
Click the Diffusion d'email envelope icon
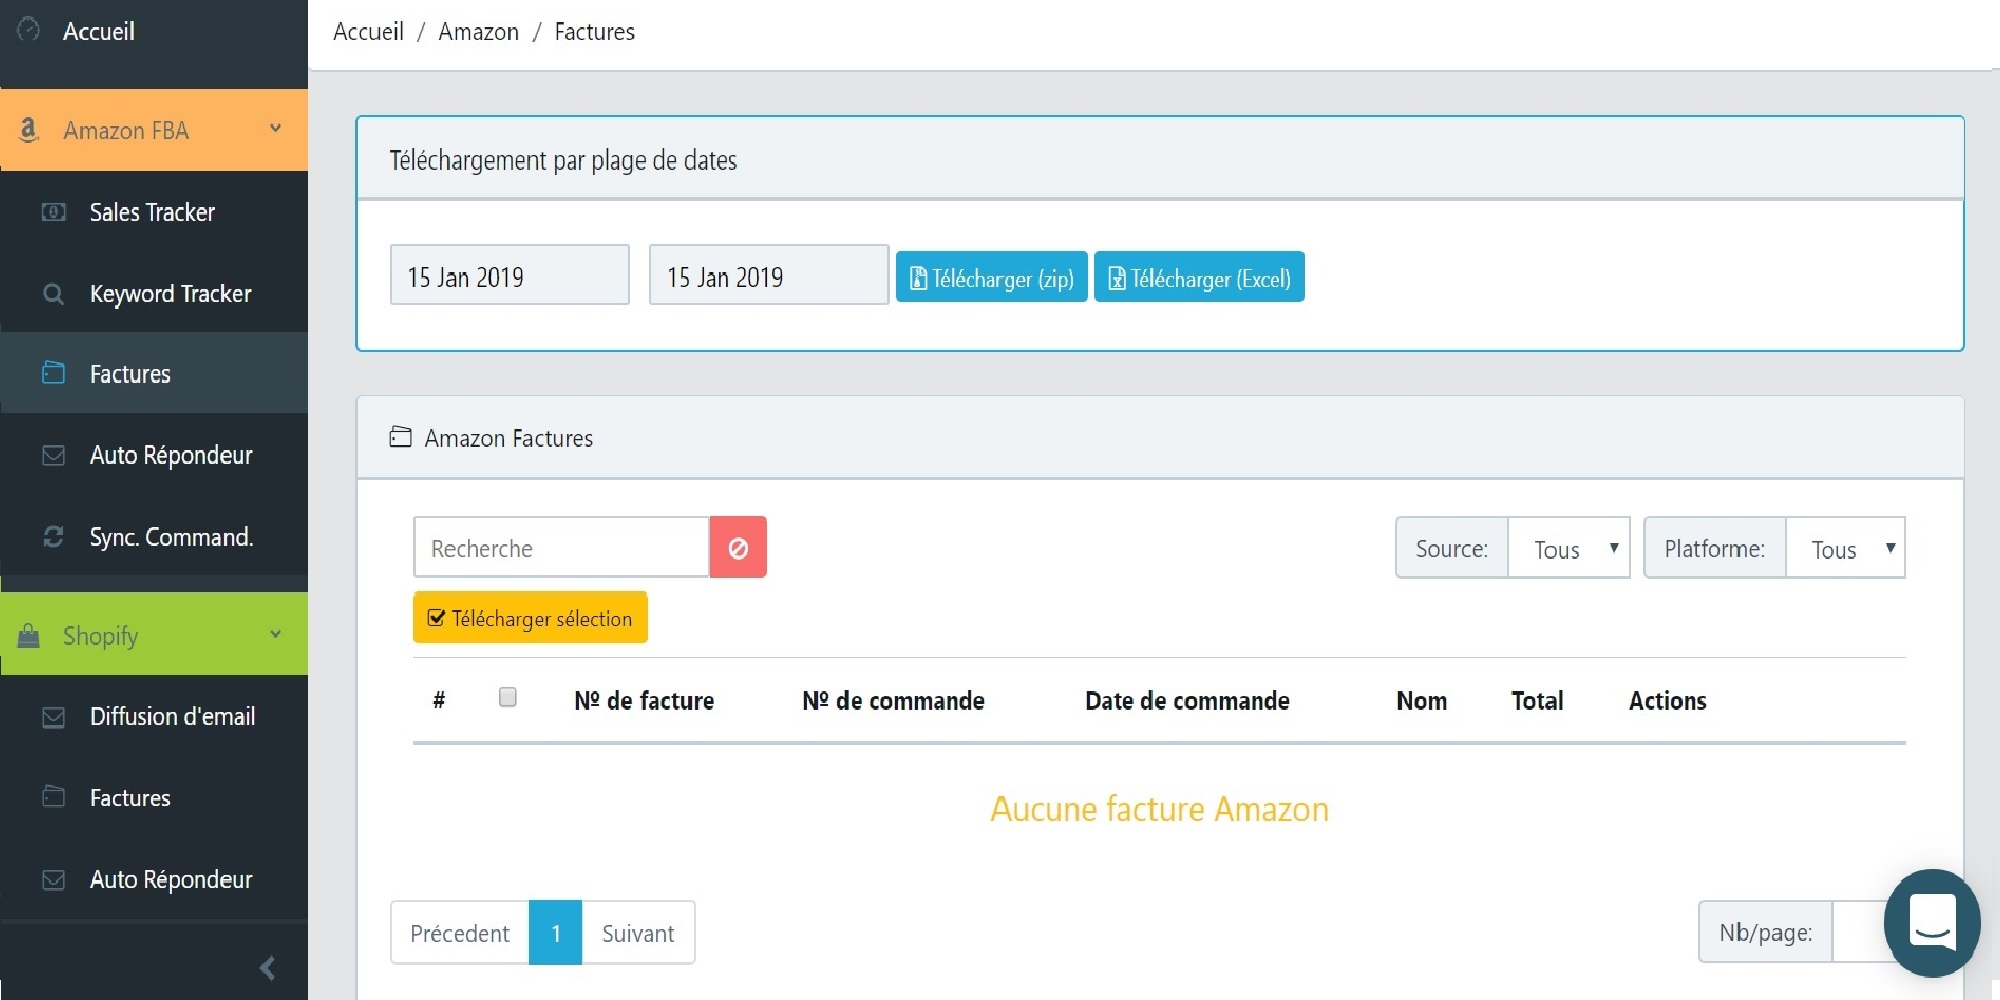pos(54,717)
